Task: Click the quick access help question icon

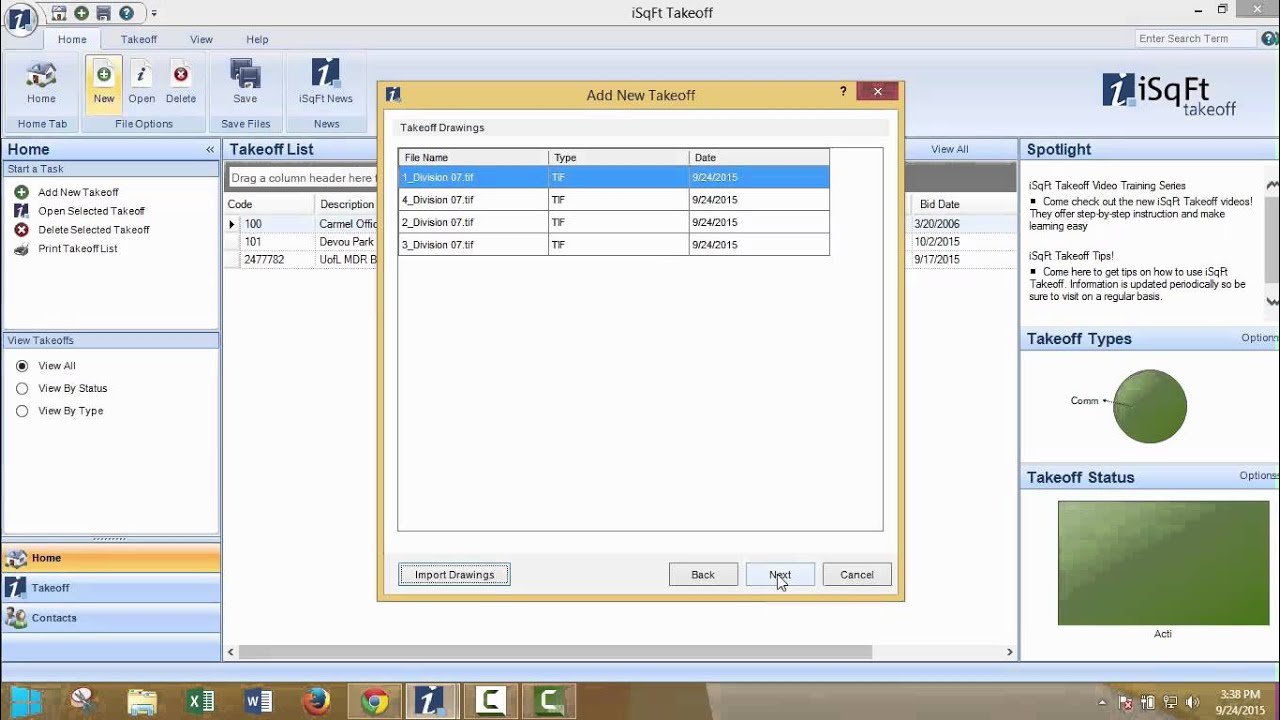Action: [x=126, y=13]
